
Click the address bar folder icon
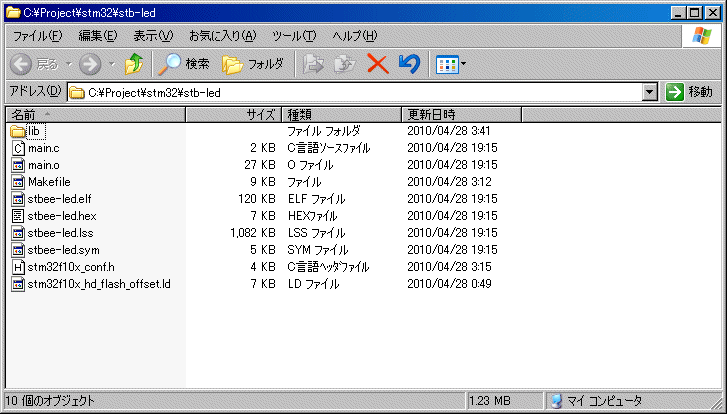[x=77, y=93]
